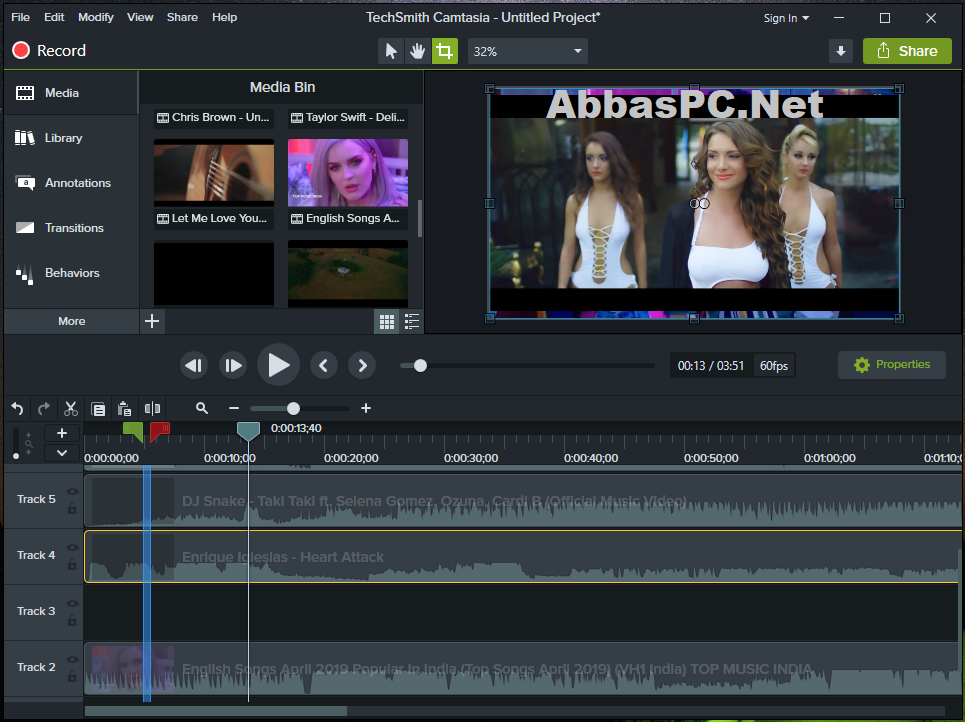
Task: Click the plus Import Media button
Action: click(x=152, y=321)
